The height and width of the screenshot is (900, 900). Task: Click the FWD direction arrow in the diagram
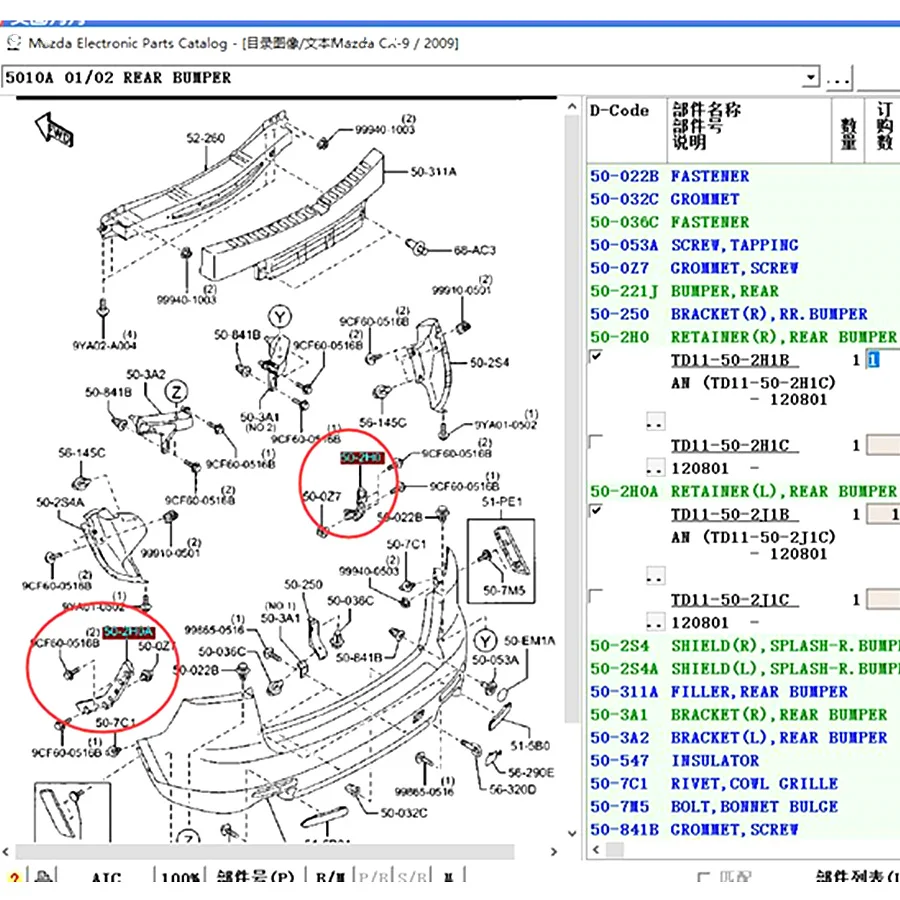pos(54,129)
